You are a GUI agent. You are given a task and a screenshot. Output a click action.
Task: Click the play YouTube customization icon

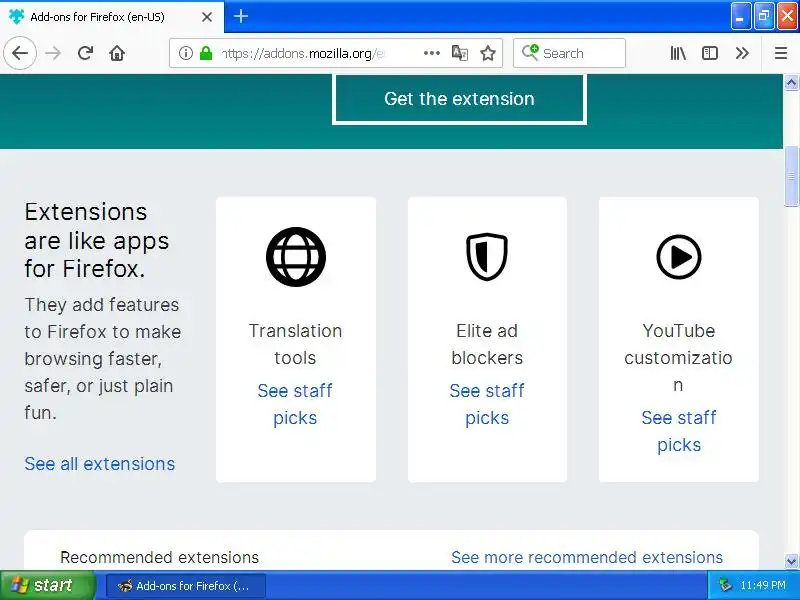click(x=679, y=257)
